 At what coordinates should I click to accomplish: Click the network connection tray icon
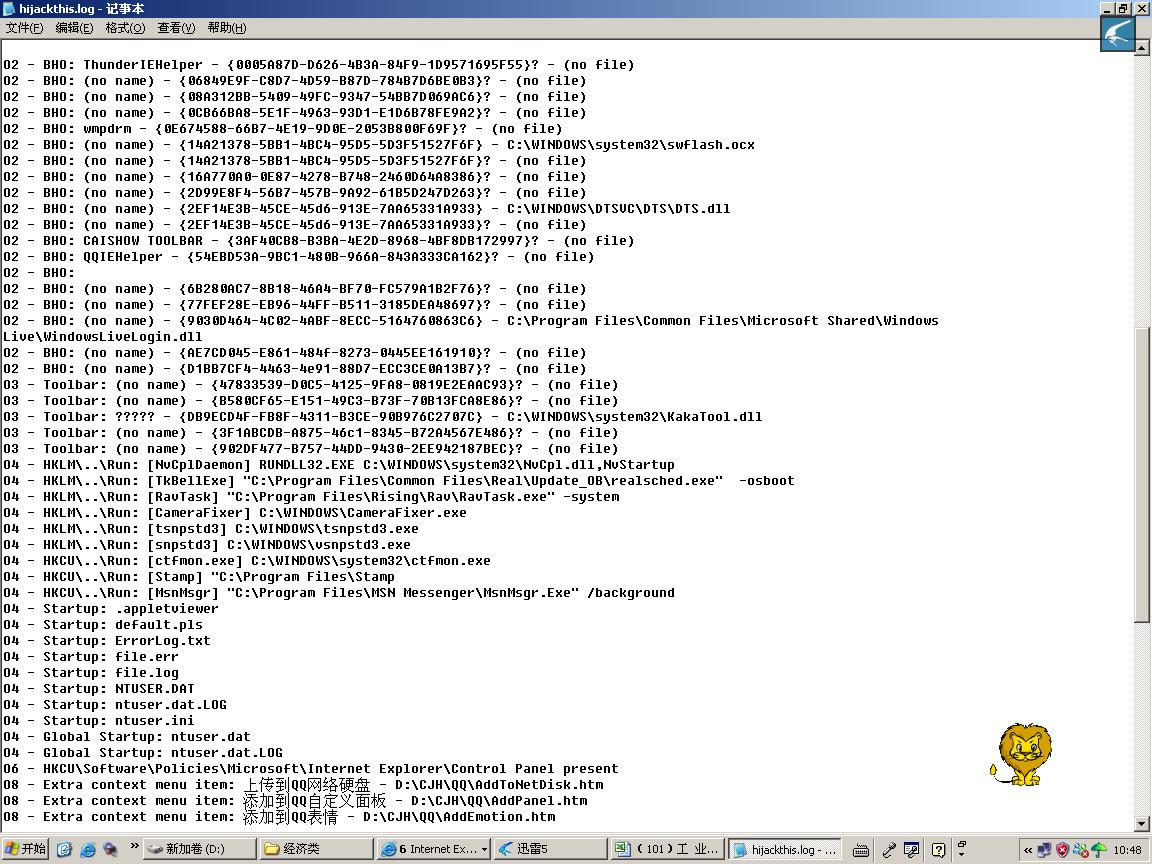pos(1044,850)
